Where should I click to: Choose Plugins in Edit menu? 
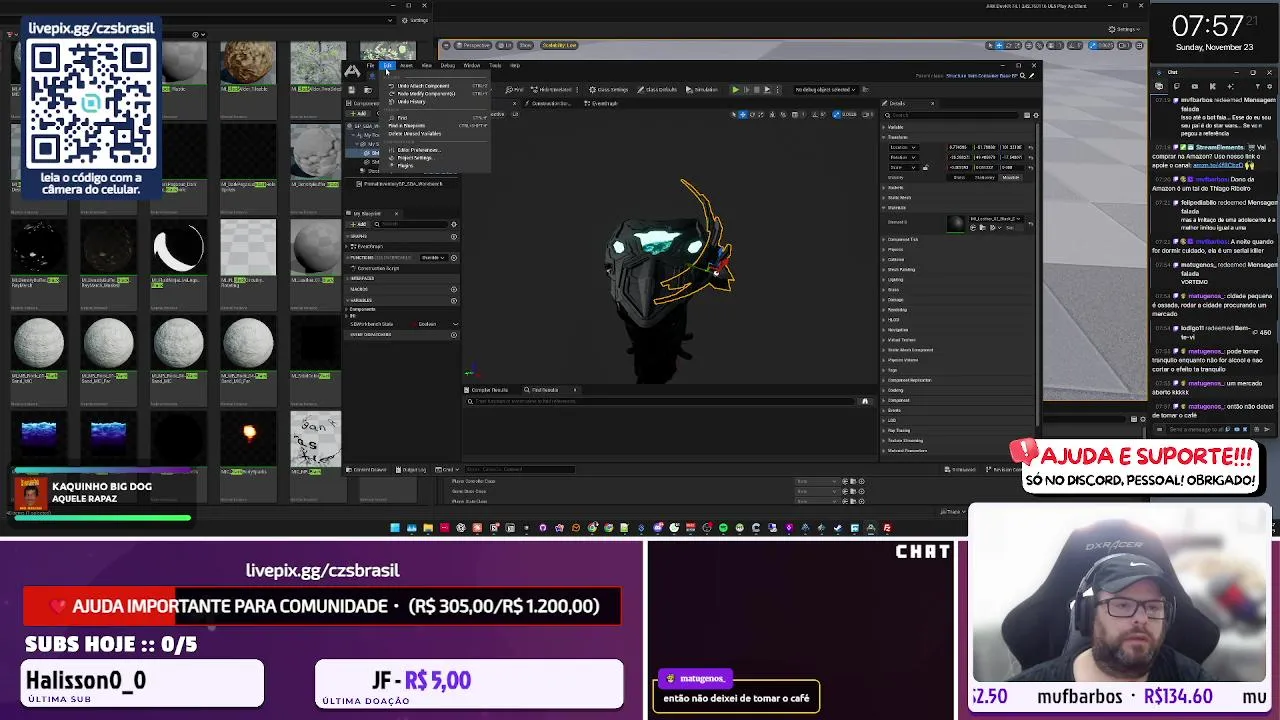tap(405, 166)
